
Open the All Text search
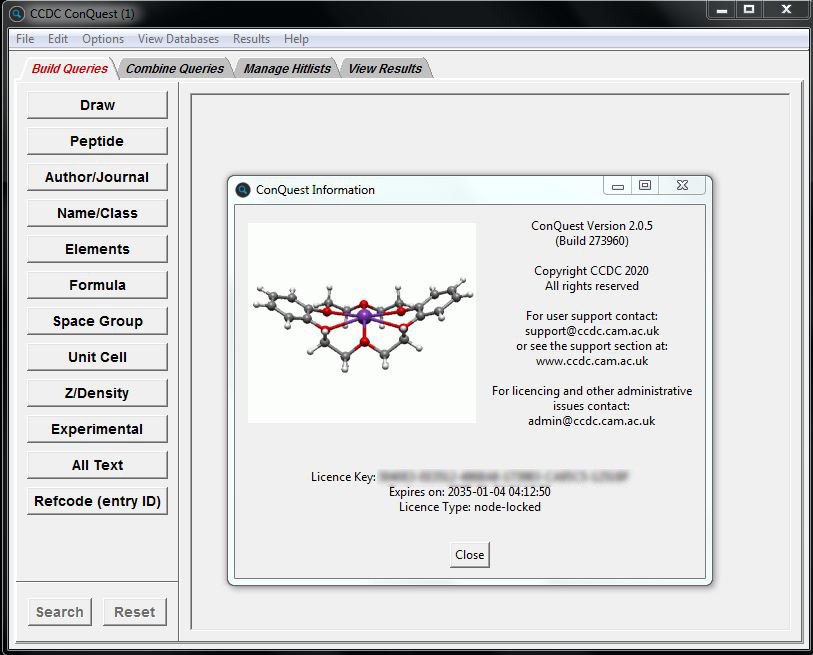click(x=97, y=465)
